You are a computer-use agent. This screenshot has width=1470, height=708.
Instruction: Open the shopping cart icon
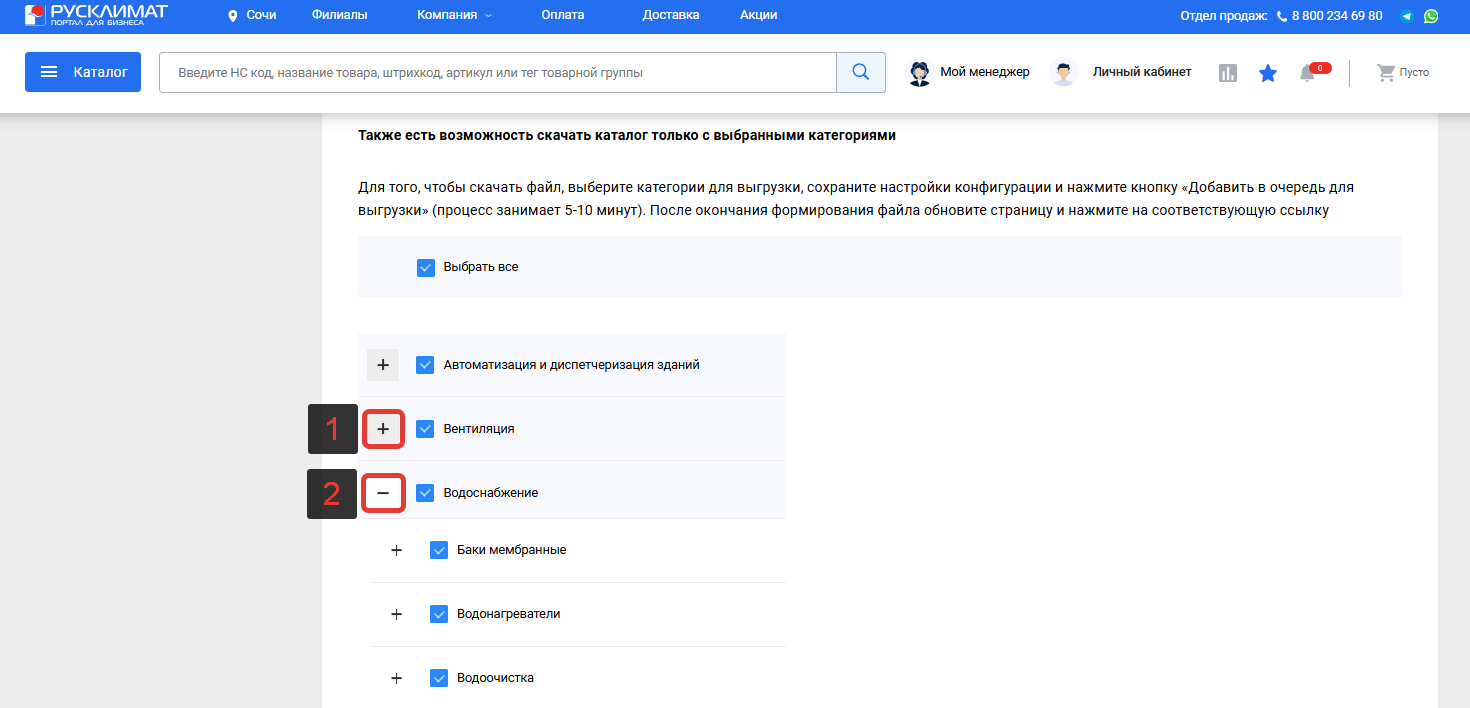[x=1385, y=72]
